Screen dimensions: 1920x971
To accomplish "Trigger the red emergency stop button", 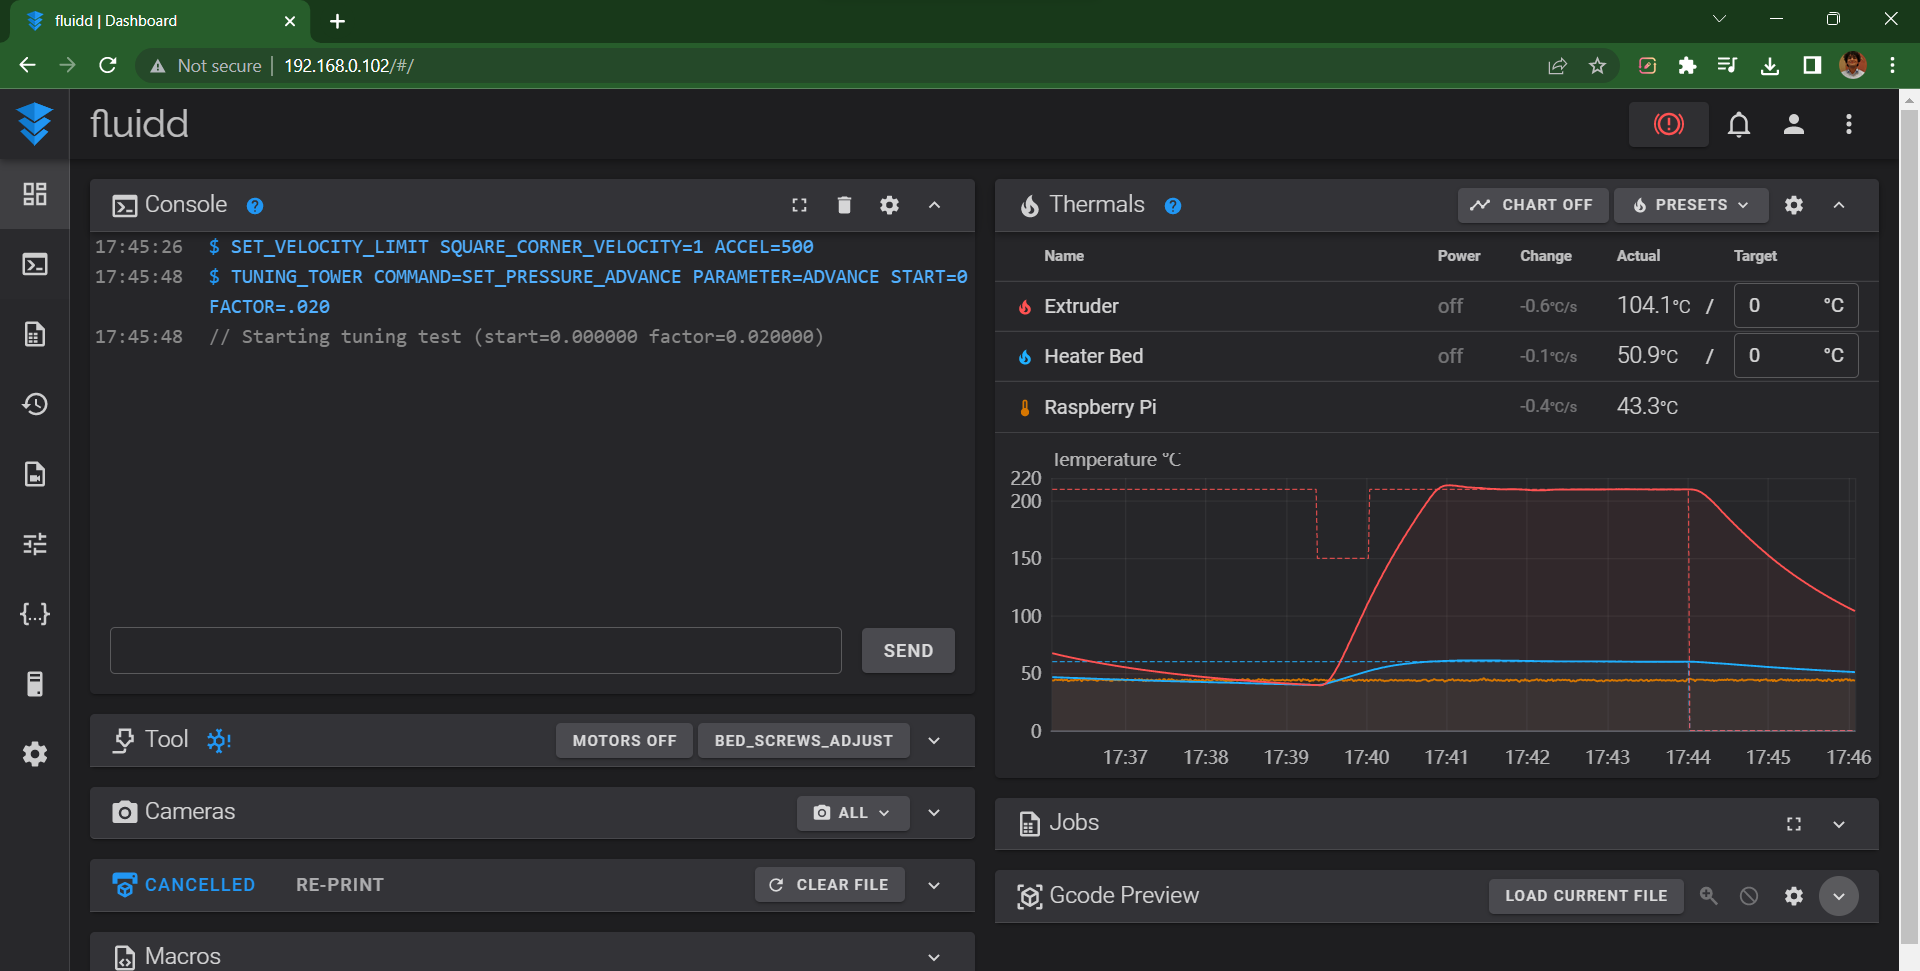I will (x=1668, y=124).
